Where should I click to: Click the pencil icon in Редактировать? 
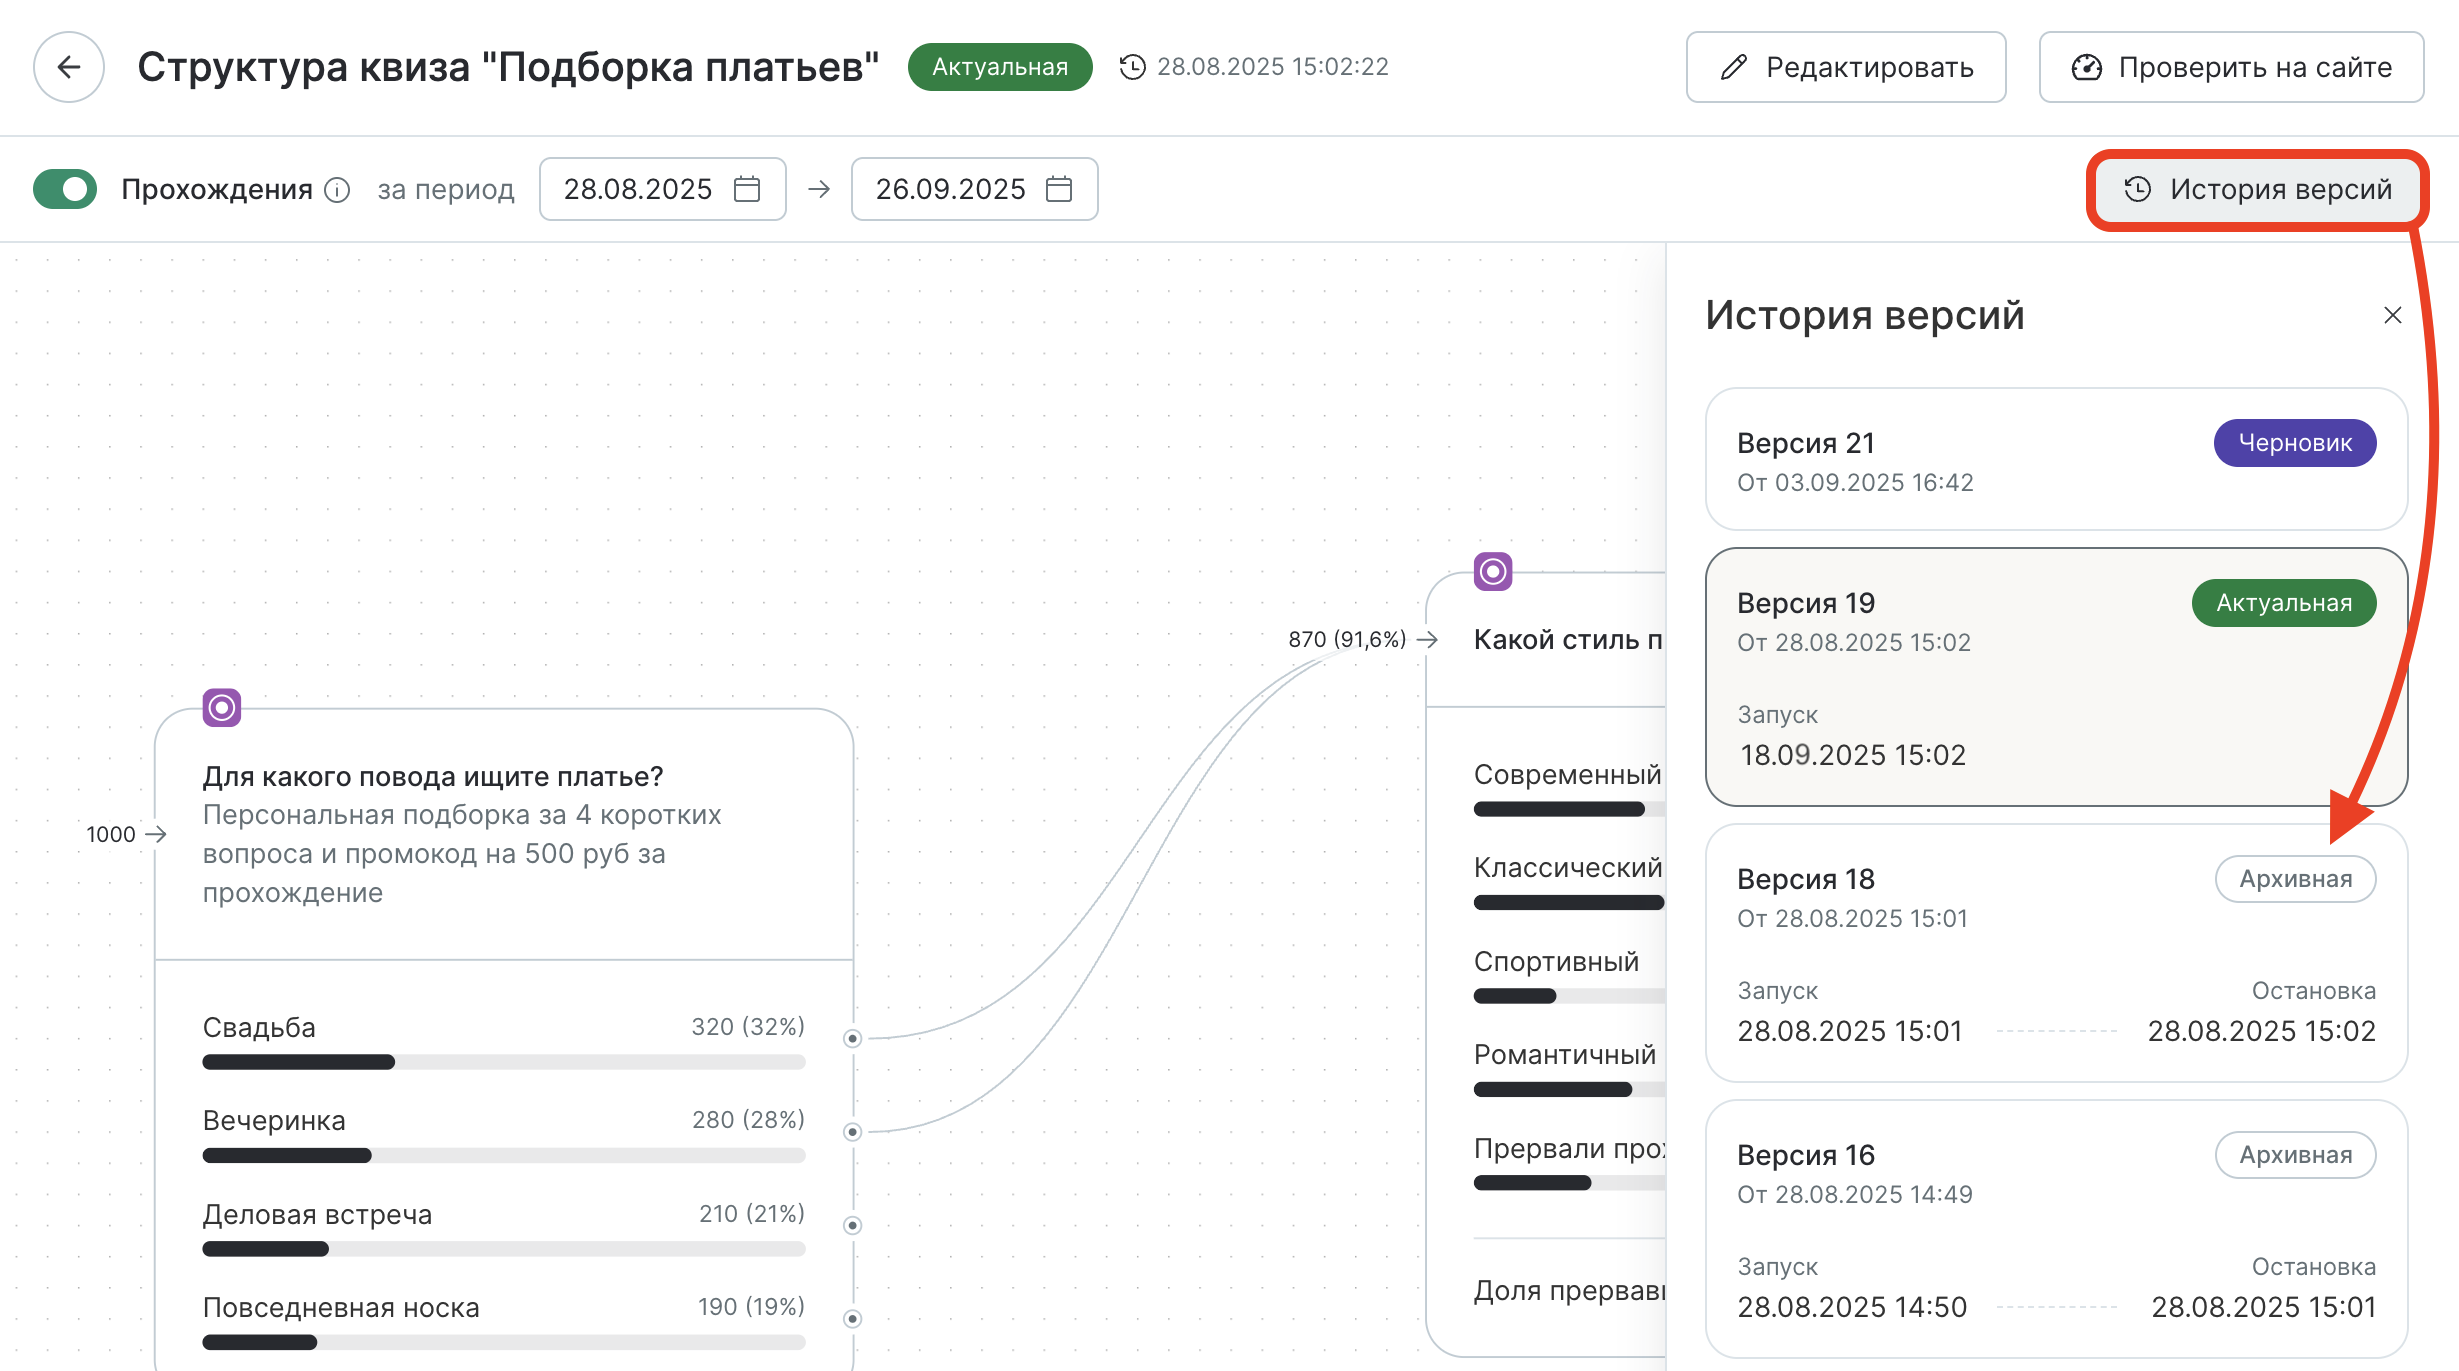pyautogui.click(x=1733, y=67)
